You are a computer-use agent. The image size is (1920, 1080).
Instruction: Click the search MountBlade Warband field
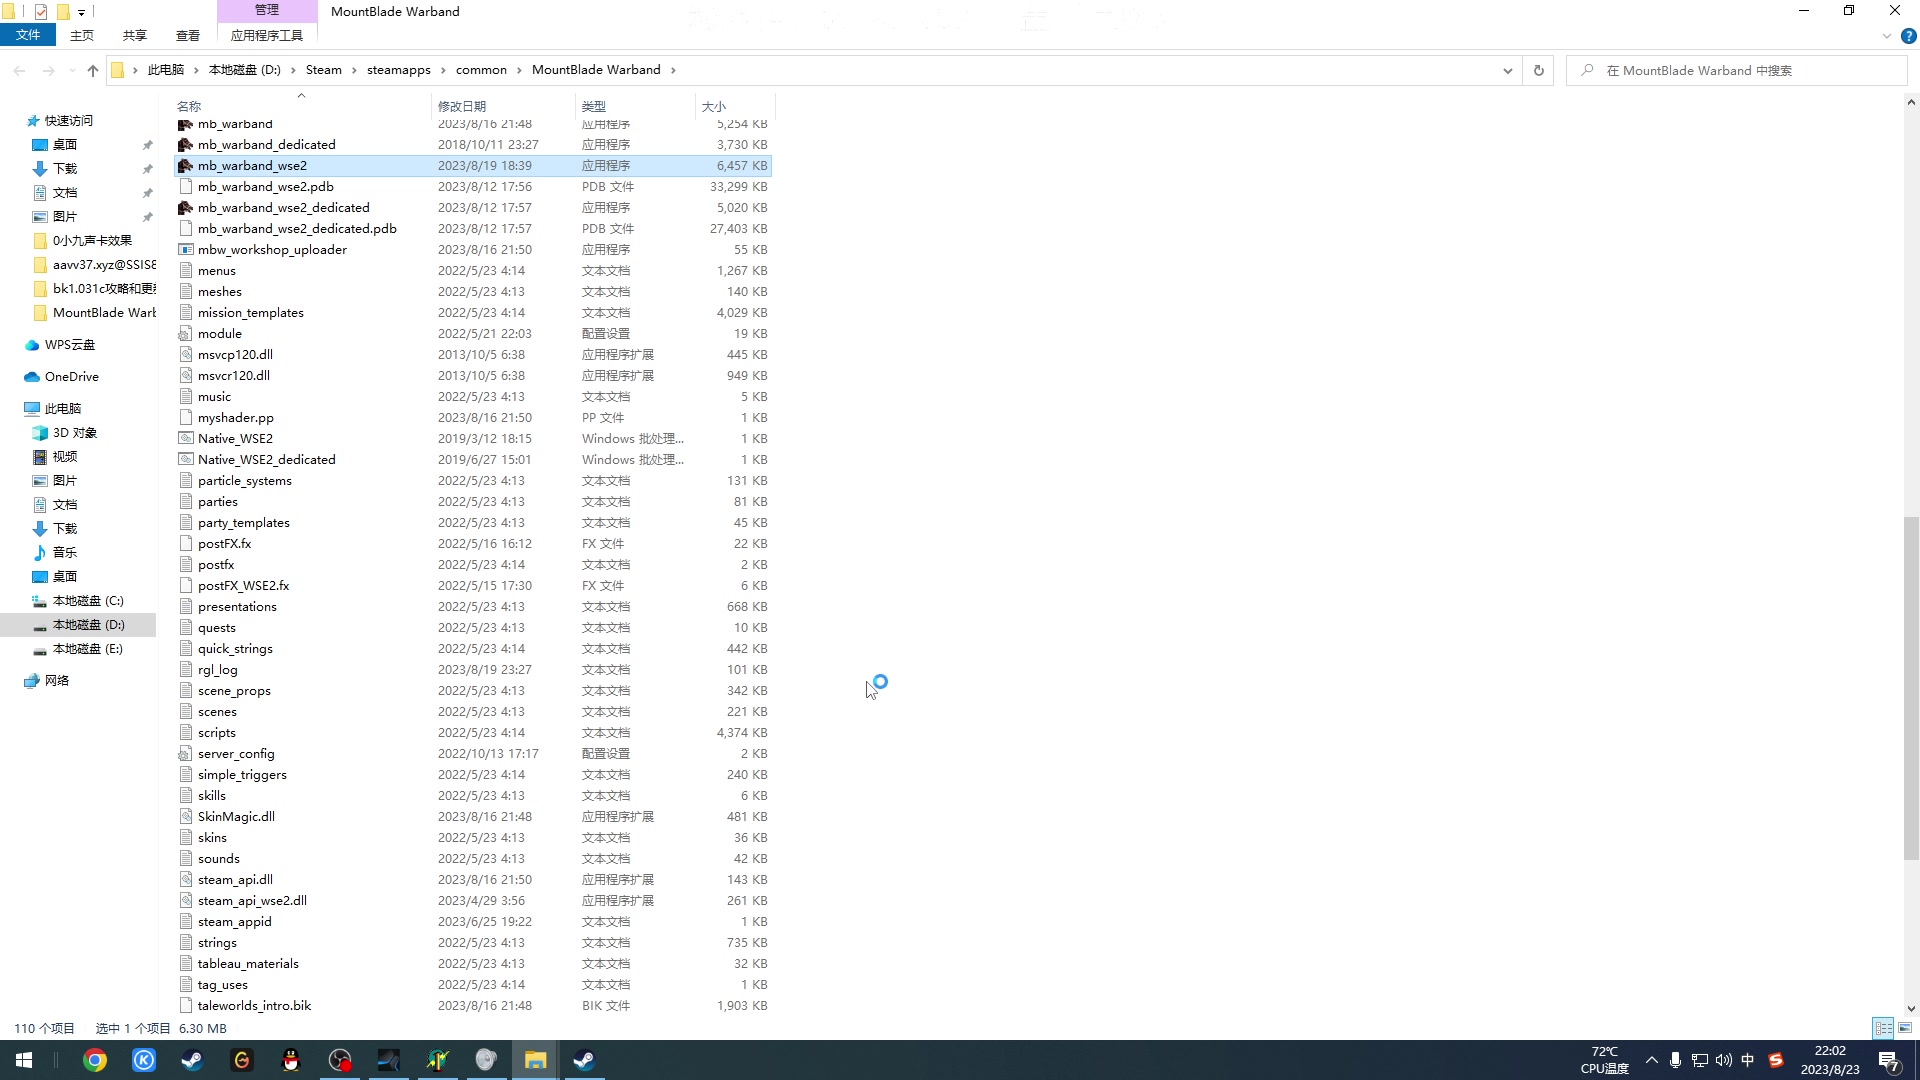[1736, 70]
